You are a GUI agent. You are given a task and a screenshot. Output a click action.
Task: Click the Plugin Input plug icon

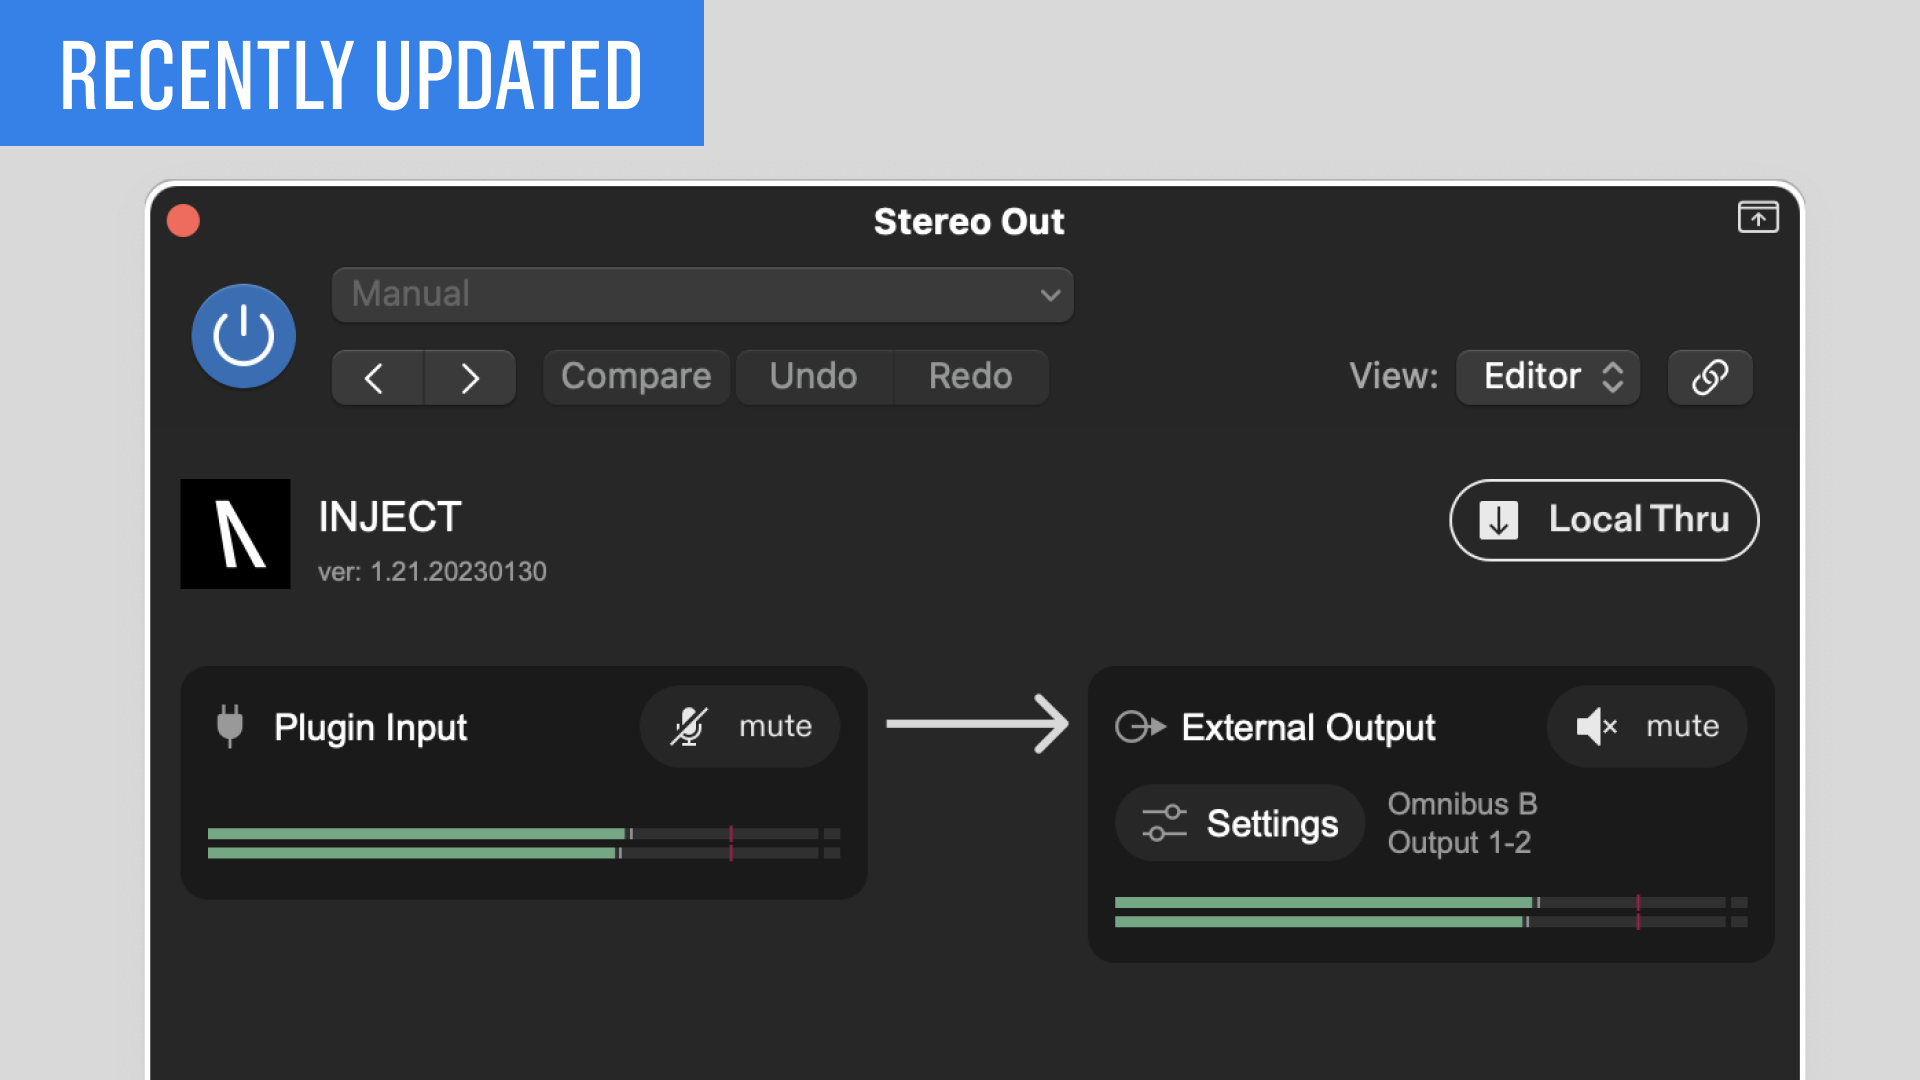(230, 726)
